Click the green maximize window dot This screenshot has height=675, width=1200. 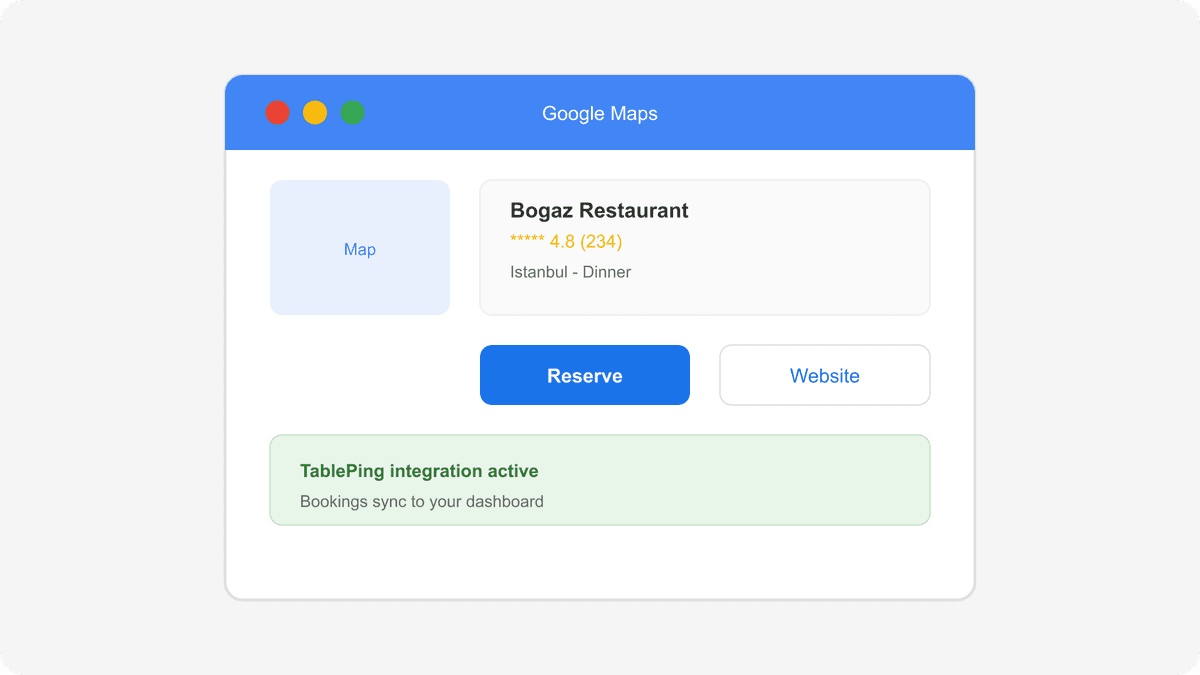(353, 113)
